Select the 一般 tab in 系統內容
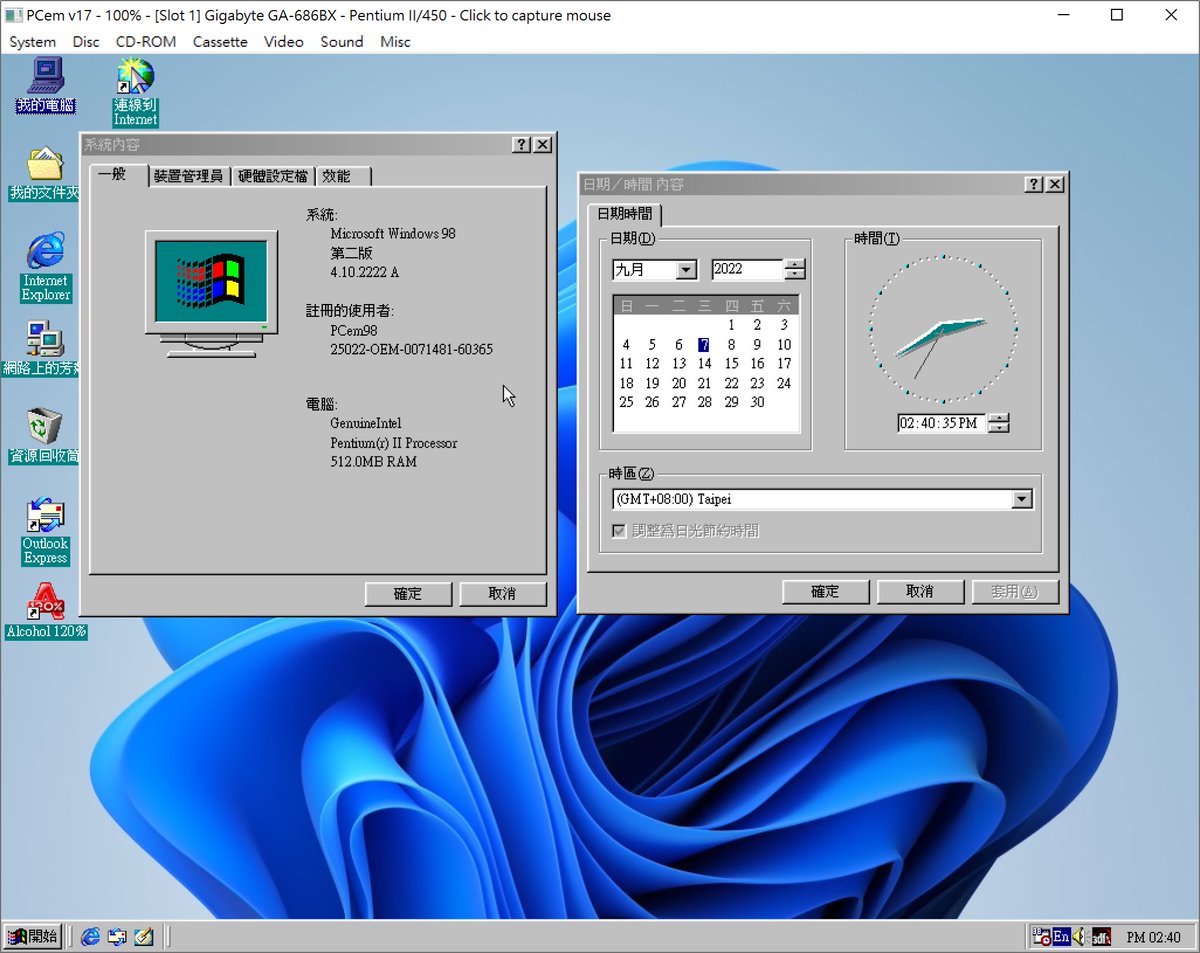Viewport: 1200px width, 953px height. pyautogui.click(x=118, y=175)
